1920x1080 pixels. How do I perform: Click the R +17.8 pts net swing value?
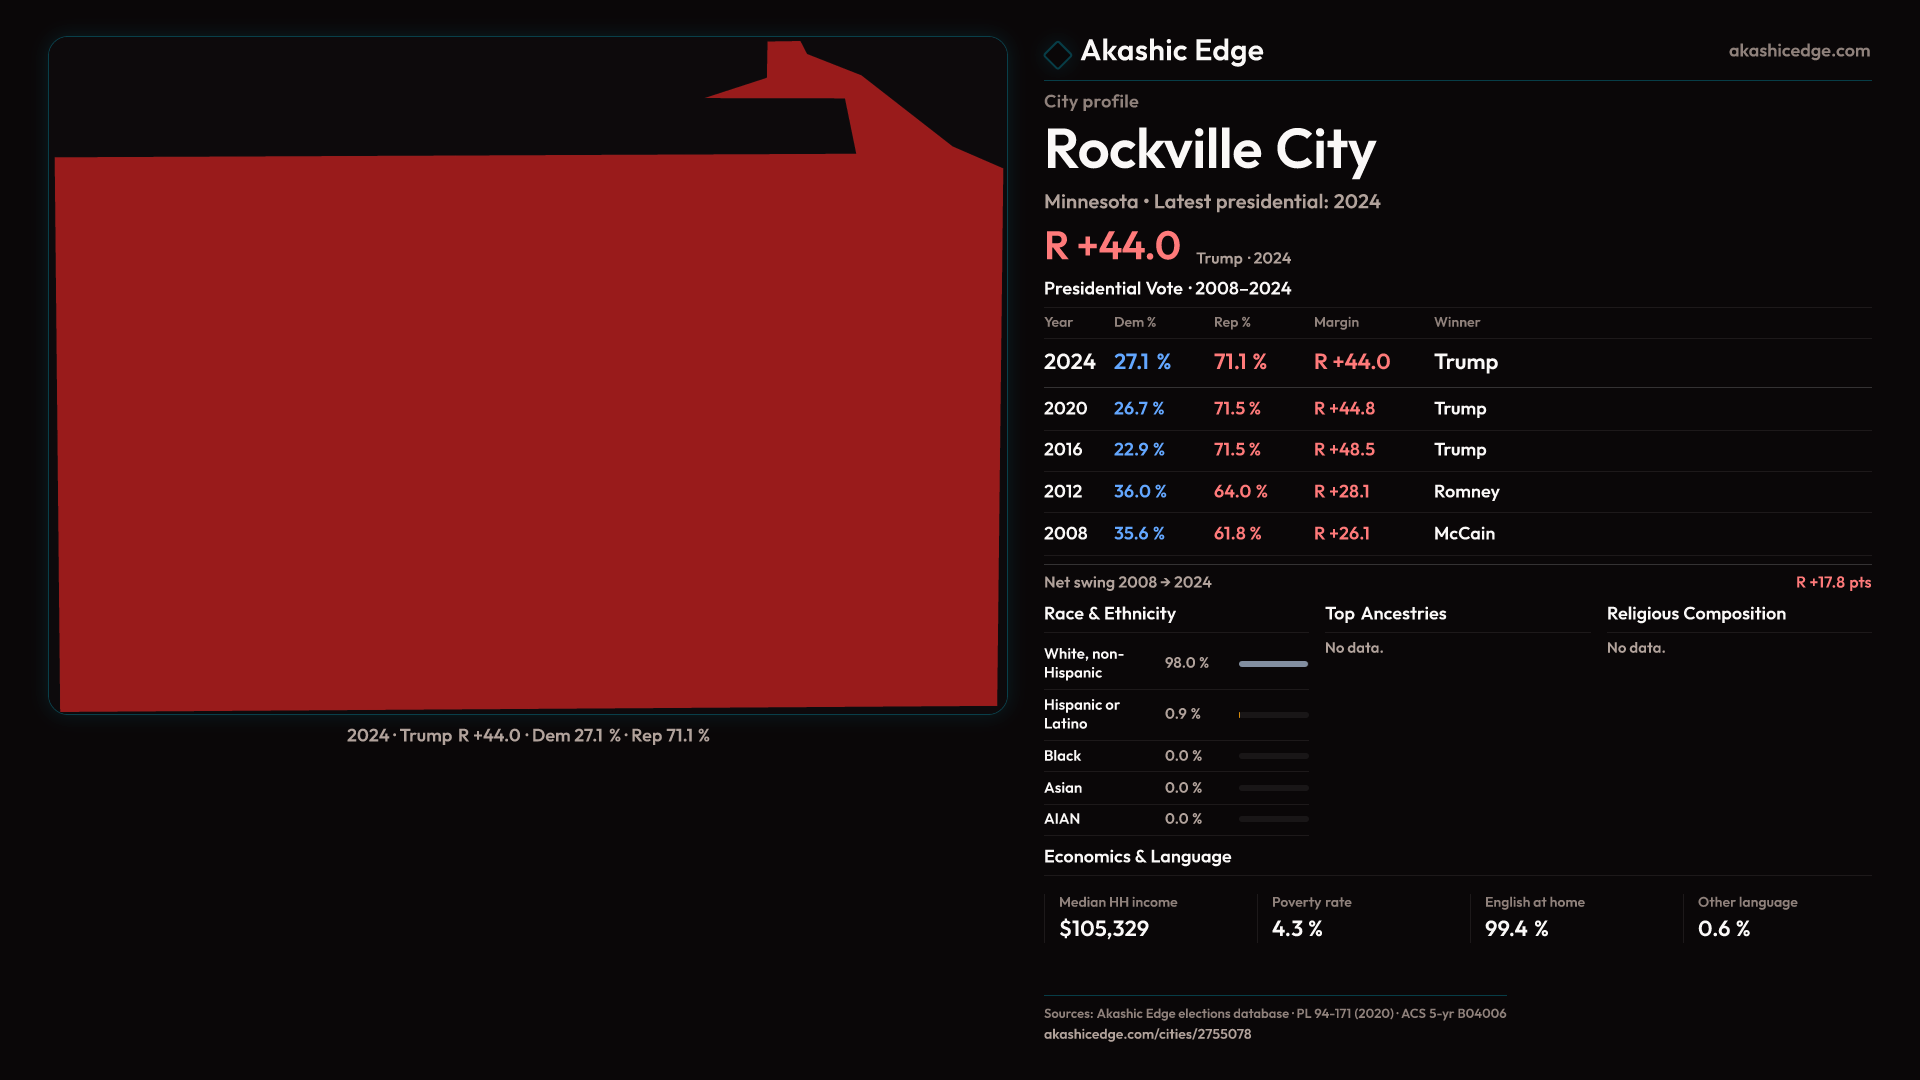coord(1832,582)
